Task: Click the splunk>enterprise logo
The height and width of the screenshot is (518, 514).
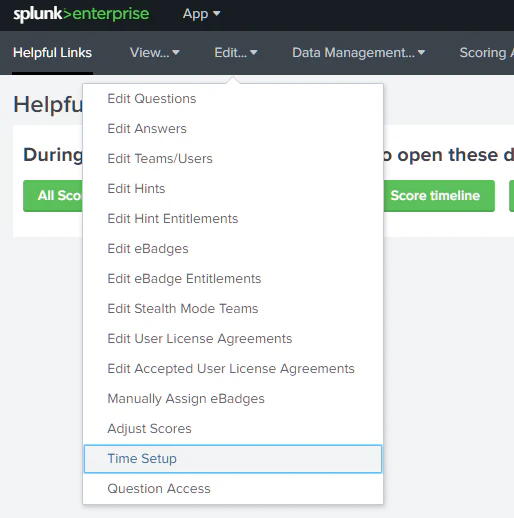Action: [x=81, y=14]
